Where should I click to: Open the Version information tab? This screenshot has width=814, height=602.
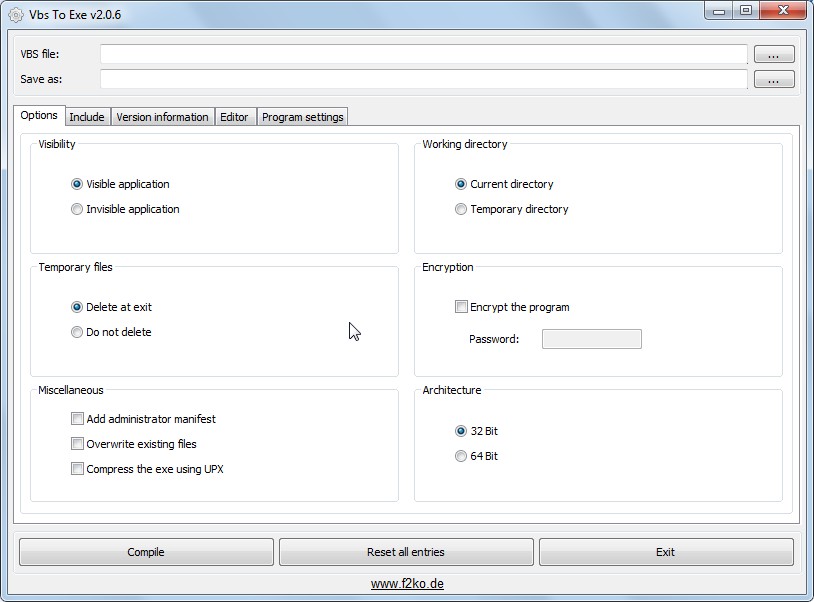tap(162, 117)
